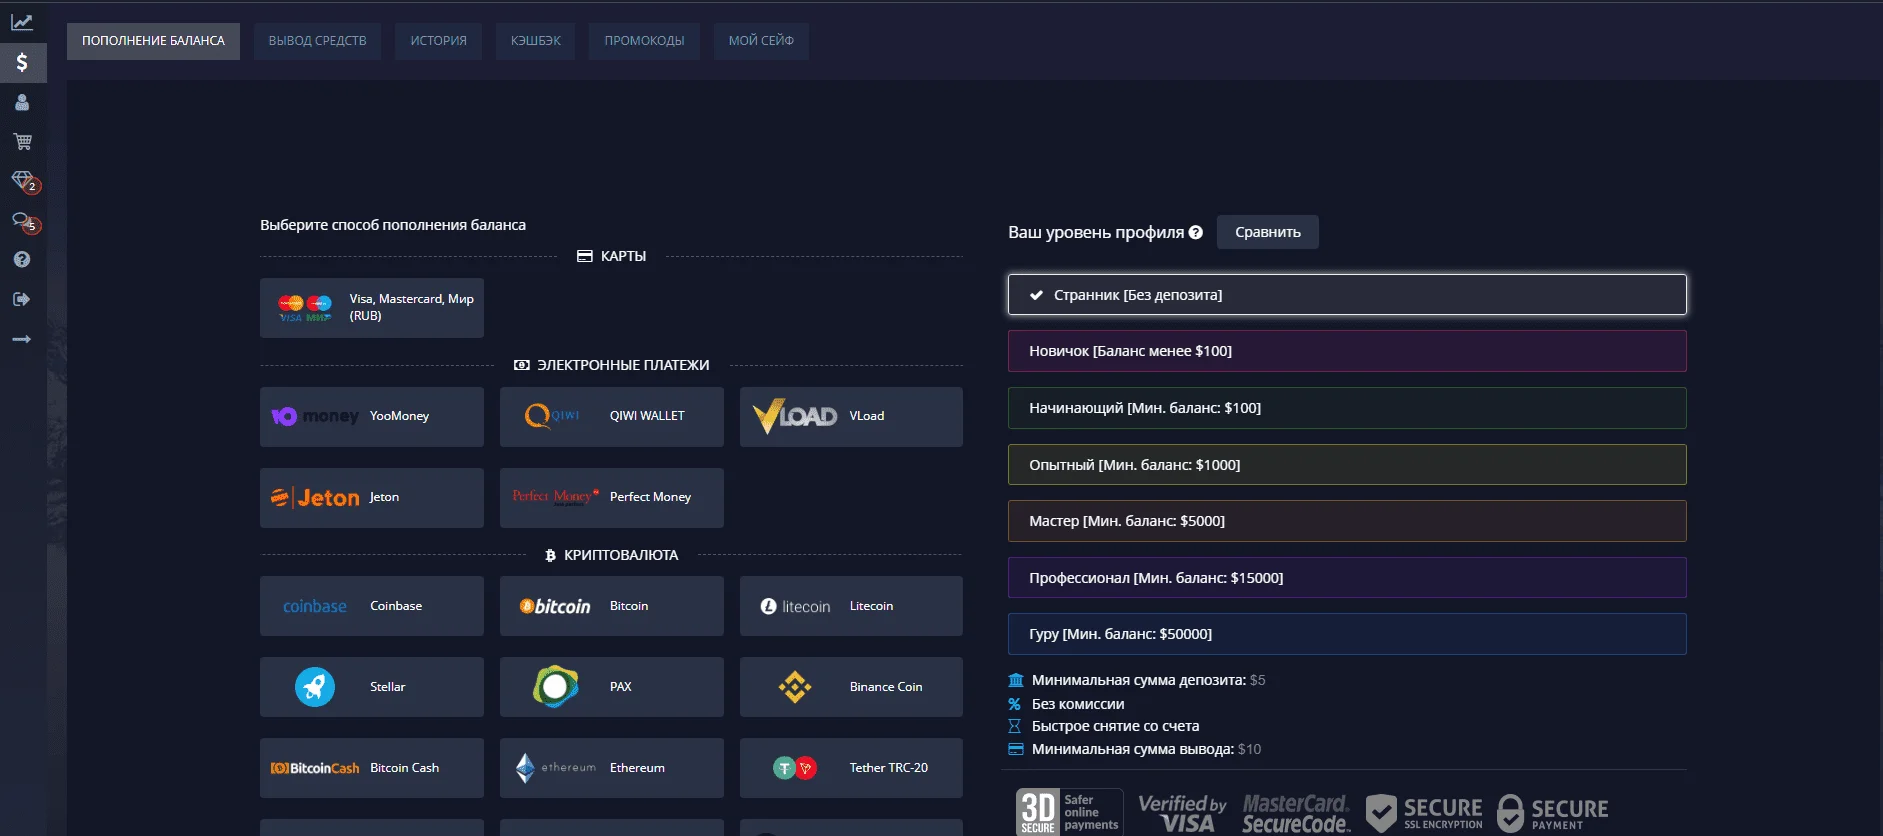Pick Tether TRC-20 payment option
The height and width of the screenshot is (836, 1883).
[851, 768]
